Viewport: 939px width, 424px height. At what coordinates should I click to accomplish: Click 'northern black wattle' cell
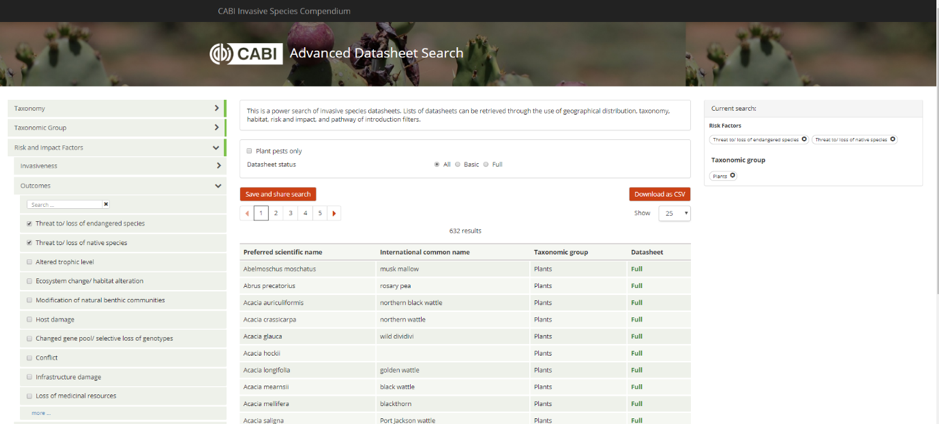pyautogui.click(x=411, y=302)
